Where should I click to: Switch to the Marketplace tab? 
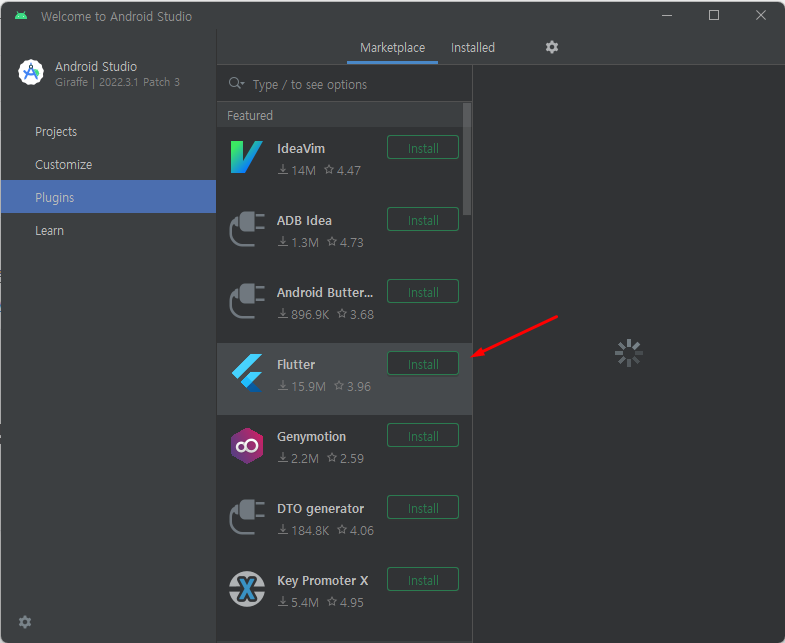pos(392,48)
